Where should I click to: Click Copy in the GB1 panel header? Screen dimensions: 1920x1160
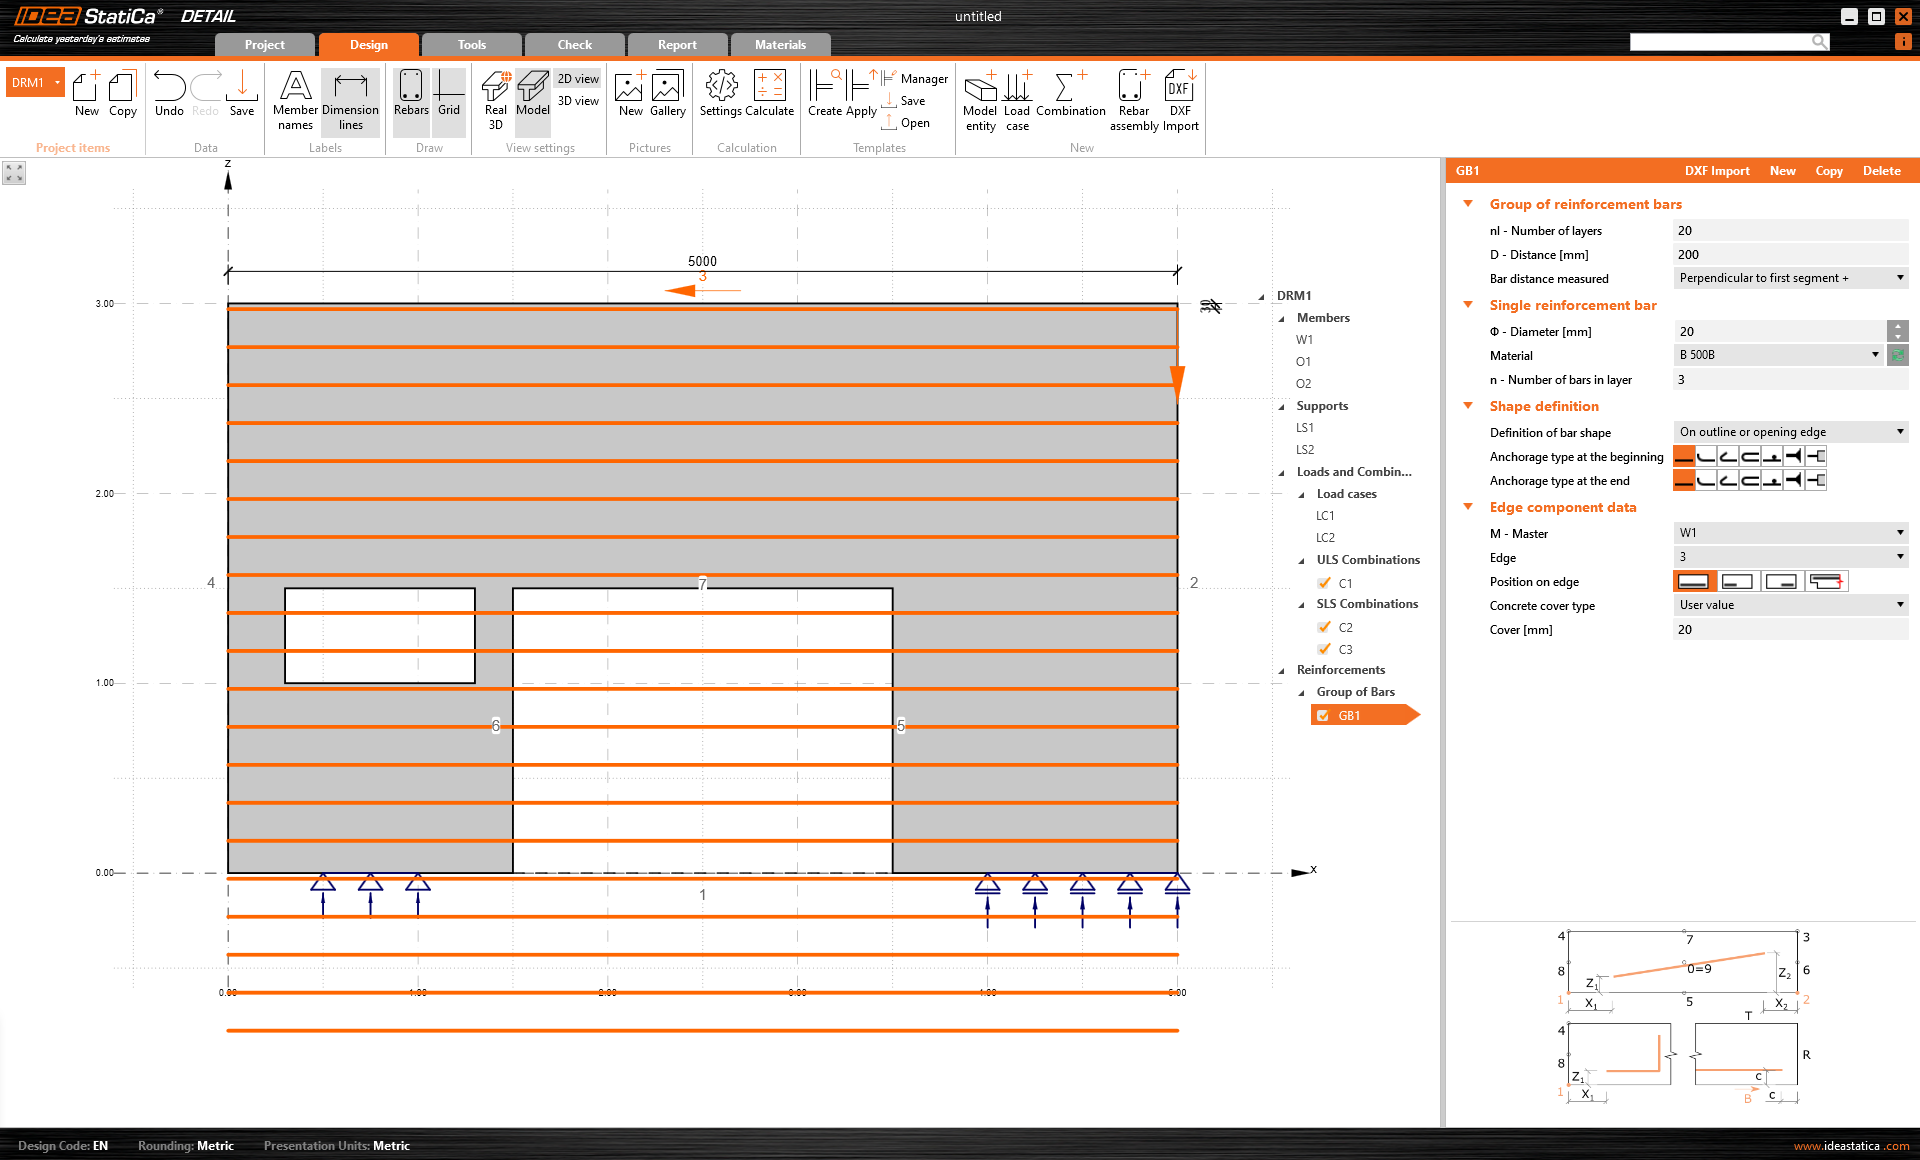[1829, 170]
